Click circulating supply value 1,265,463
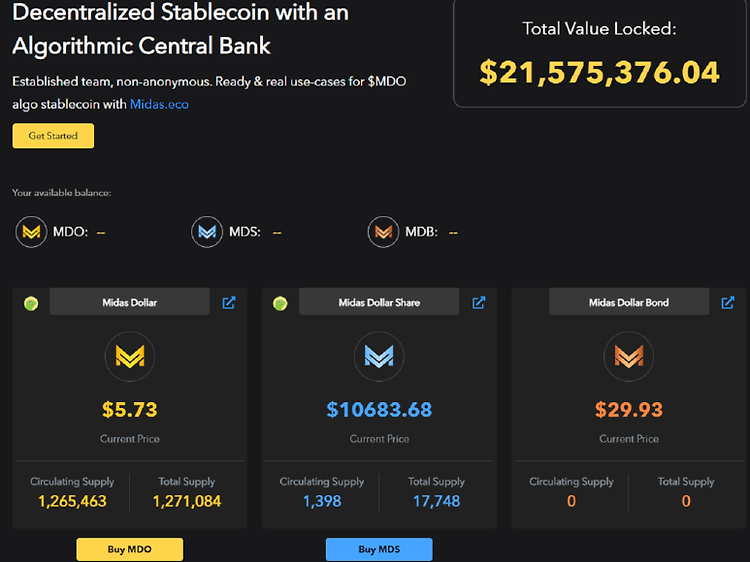 pos(72,501)
